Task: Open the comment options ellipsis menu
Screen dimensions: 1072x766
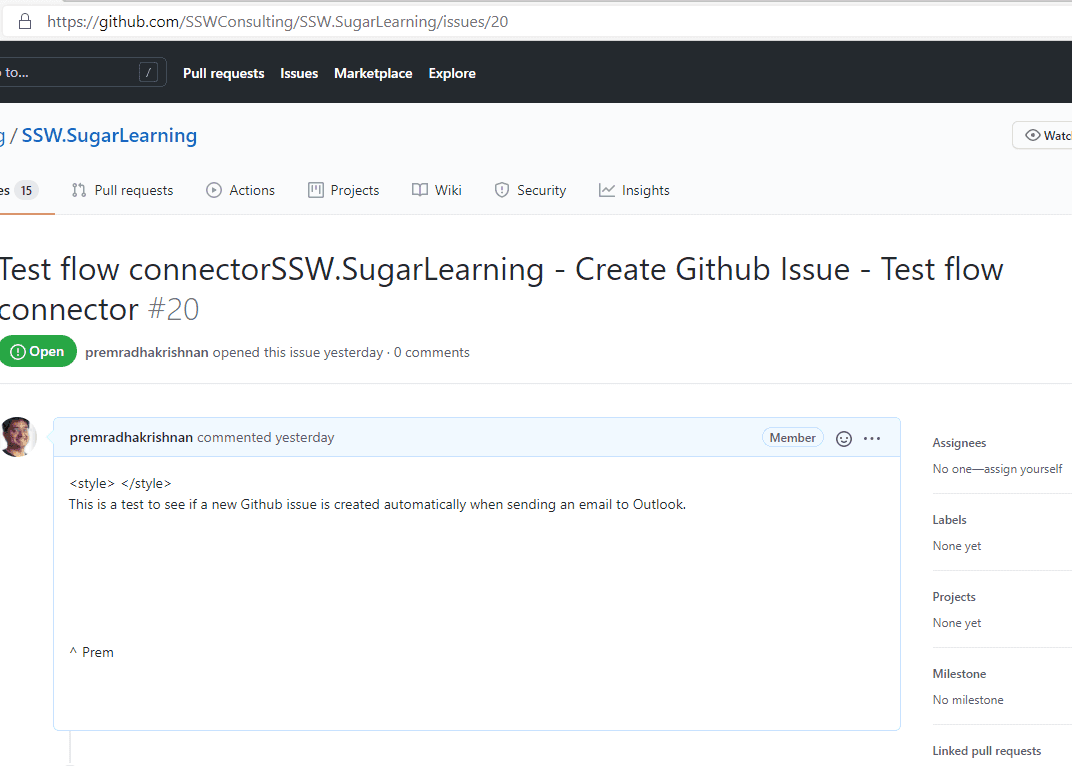Action: [x=872, y=438]
